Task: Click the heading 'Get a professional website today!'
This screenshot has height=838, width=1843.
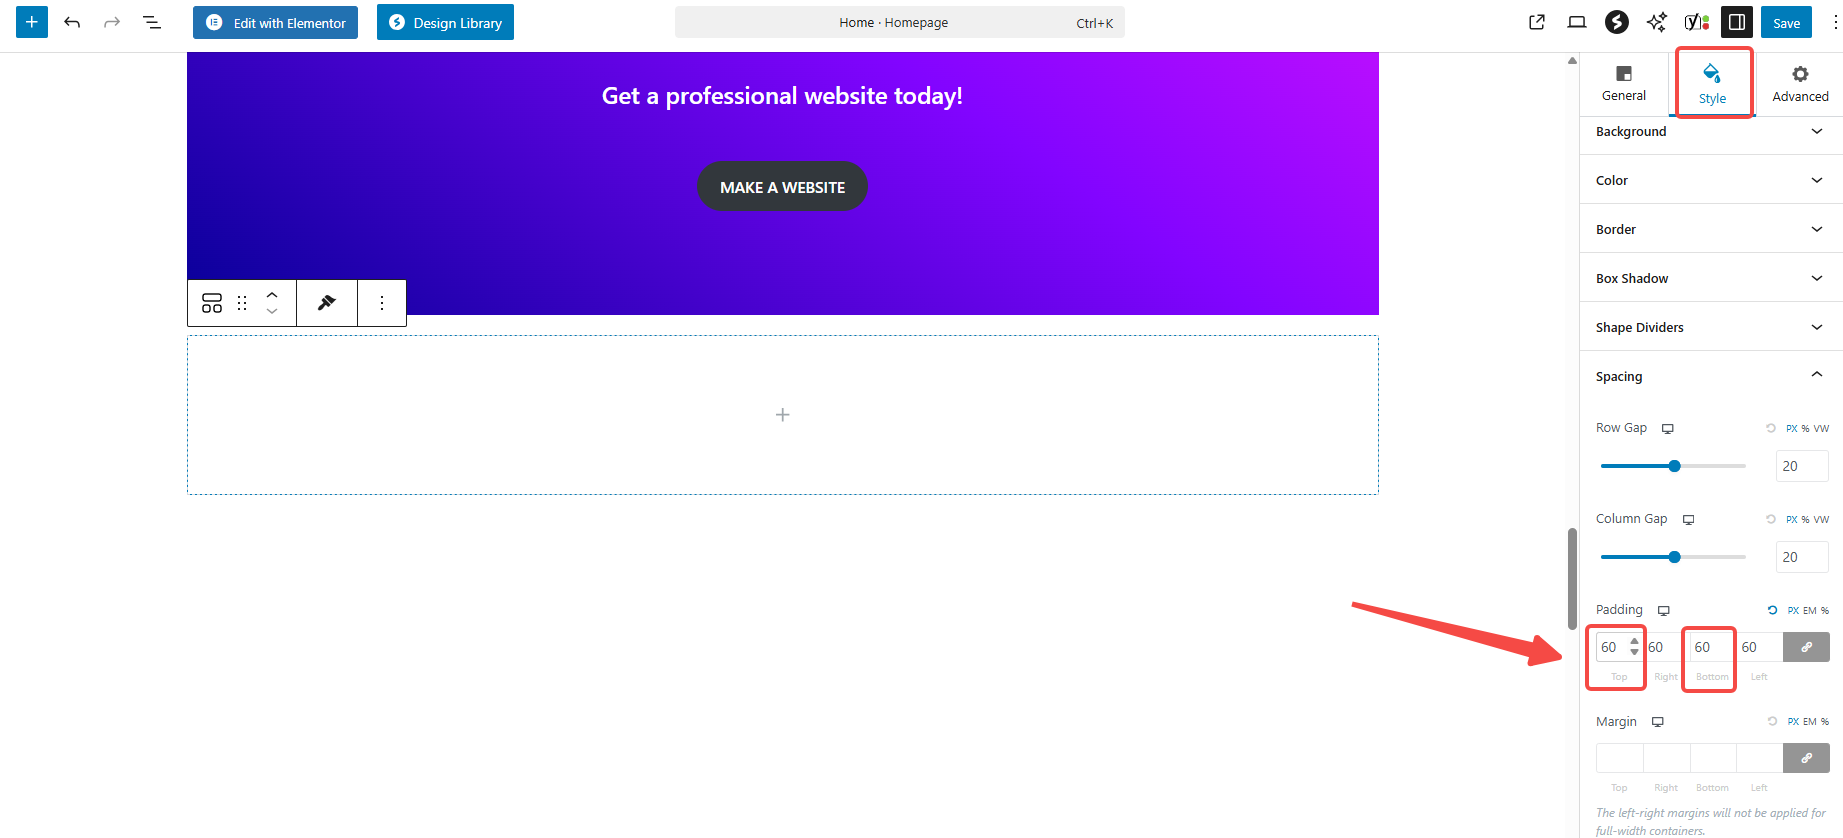Action: [x=782, y=96]
